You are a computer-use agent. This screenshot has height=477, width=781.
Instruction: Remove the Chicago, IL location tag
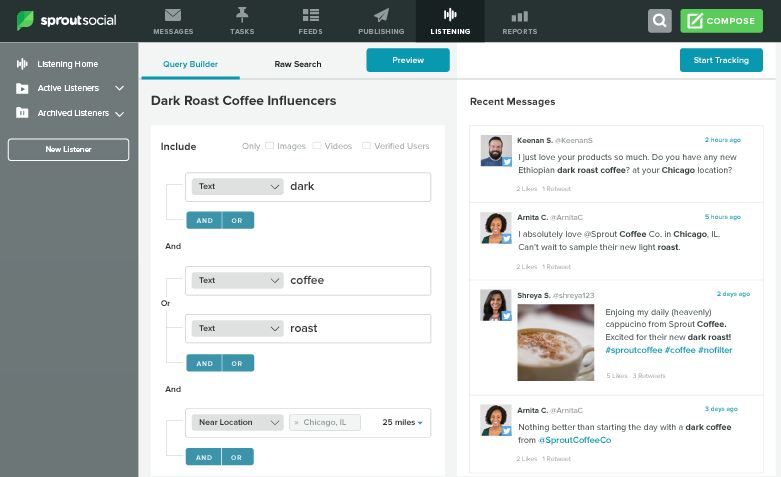tap(296, 423)
